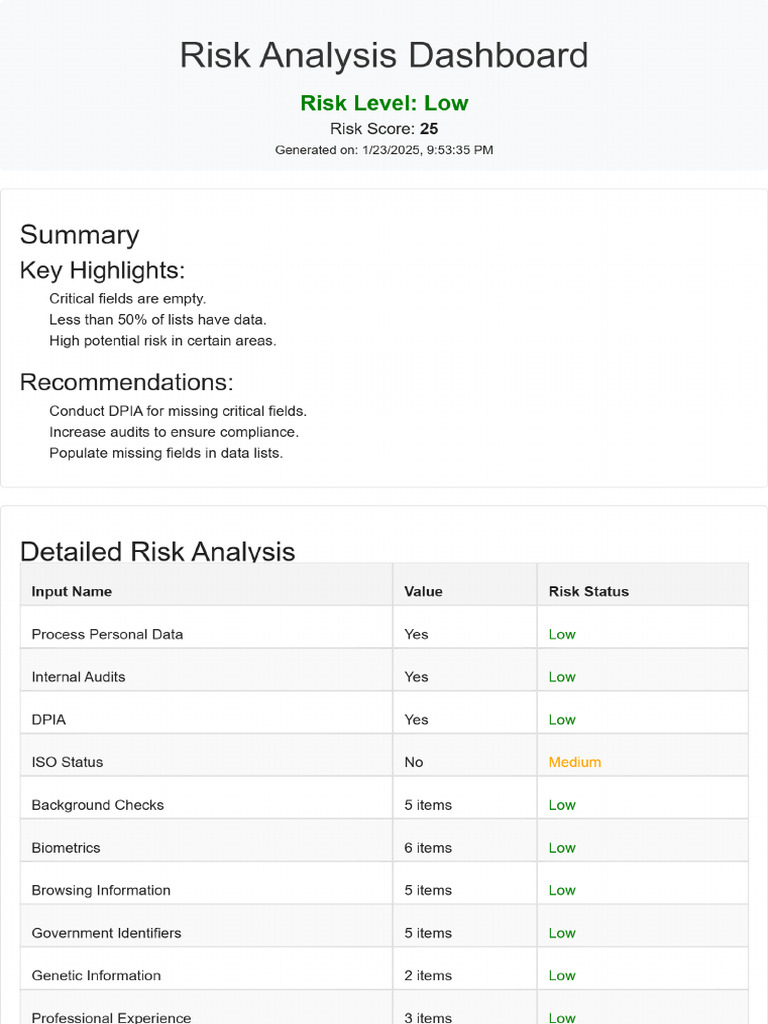This screenshot has height=1024, width=768.
Task: Click the Medium status for ISO Status
Action: tap(575, 762)
